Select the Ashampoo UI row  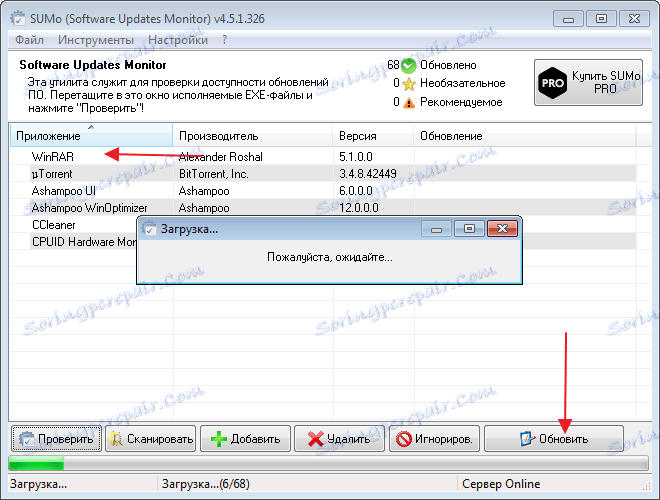pos(322,191)
